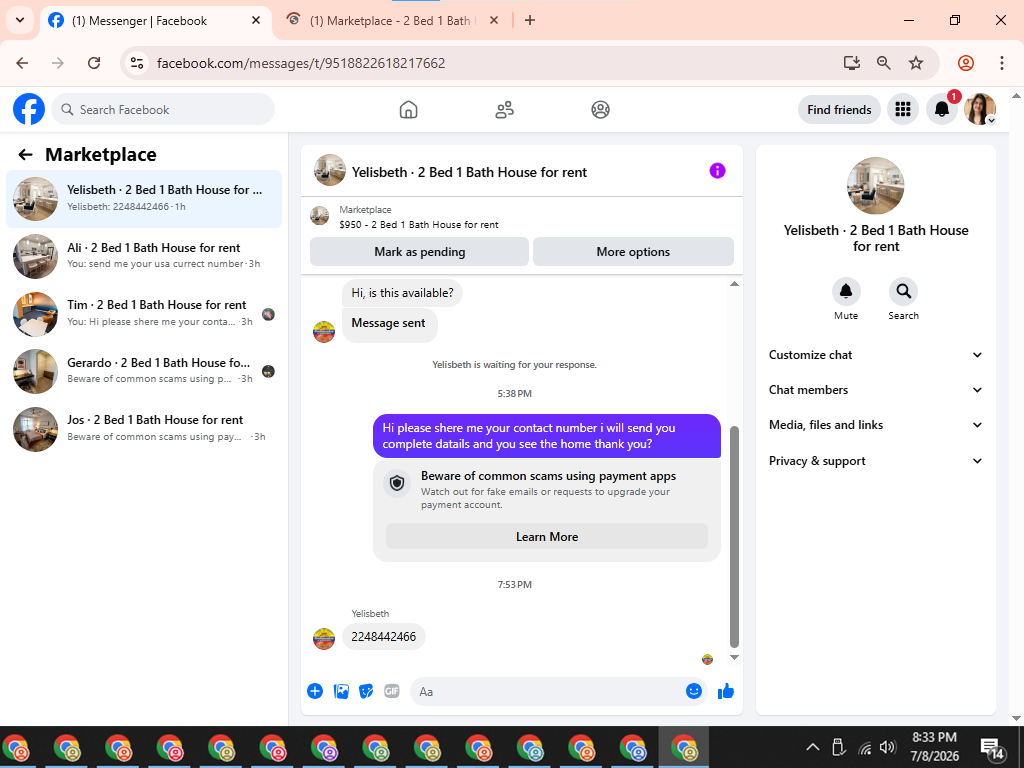Select the Messenger | Facebook tab
The height and width of the screenshot is (768, 1024).
(x=155, y=20)
